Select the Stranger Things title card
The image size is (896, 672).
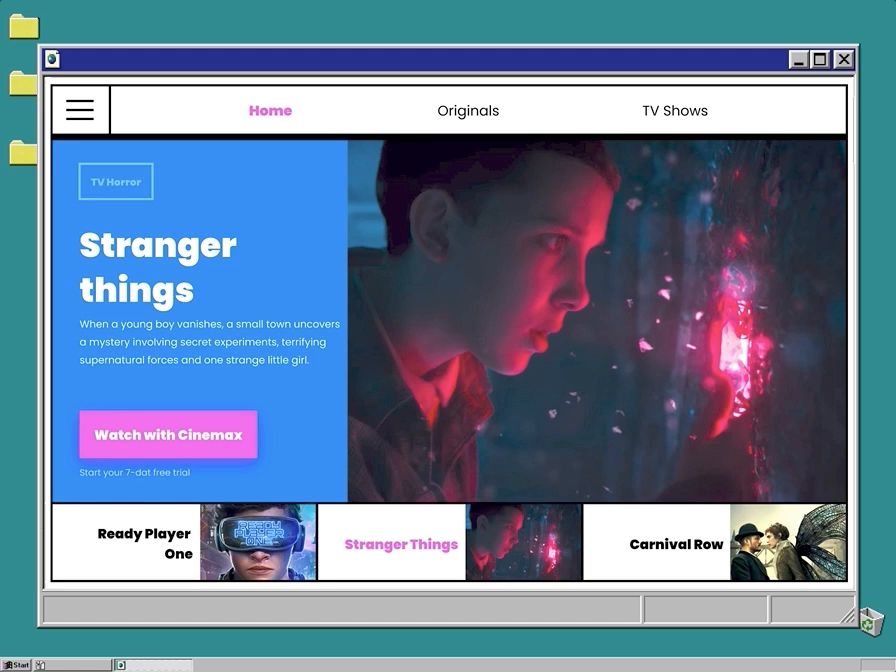449,543
